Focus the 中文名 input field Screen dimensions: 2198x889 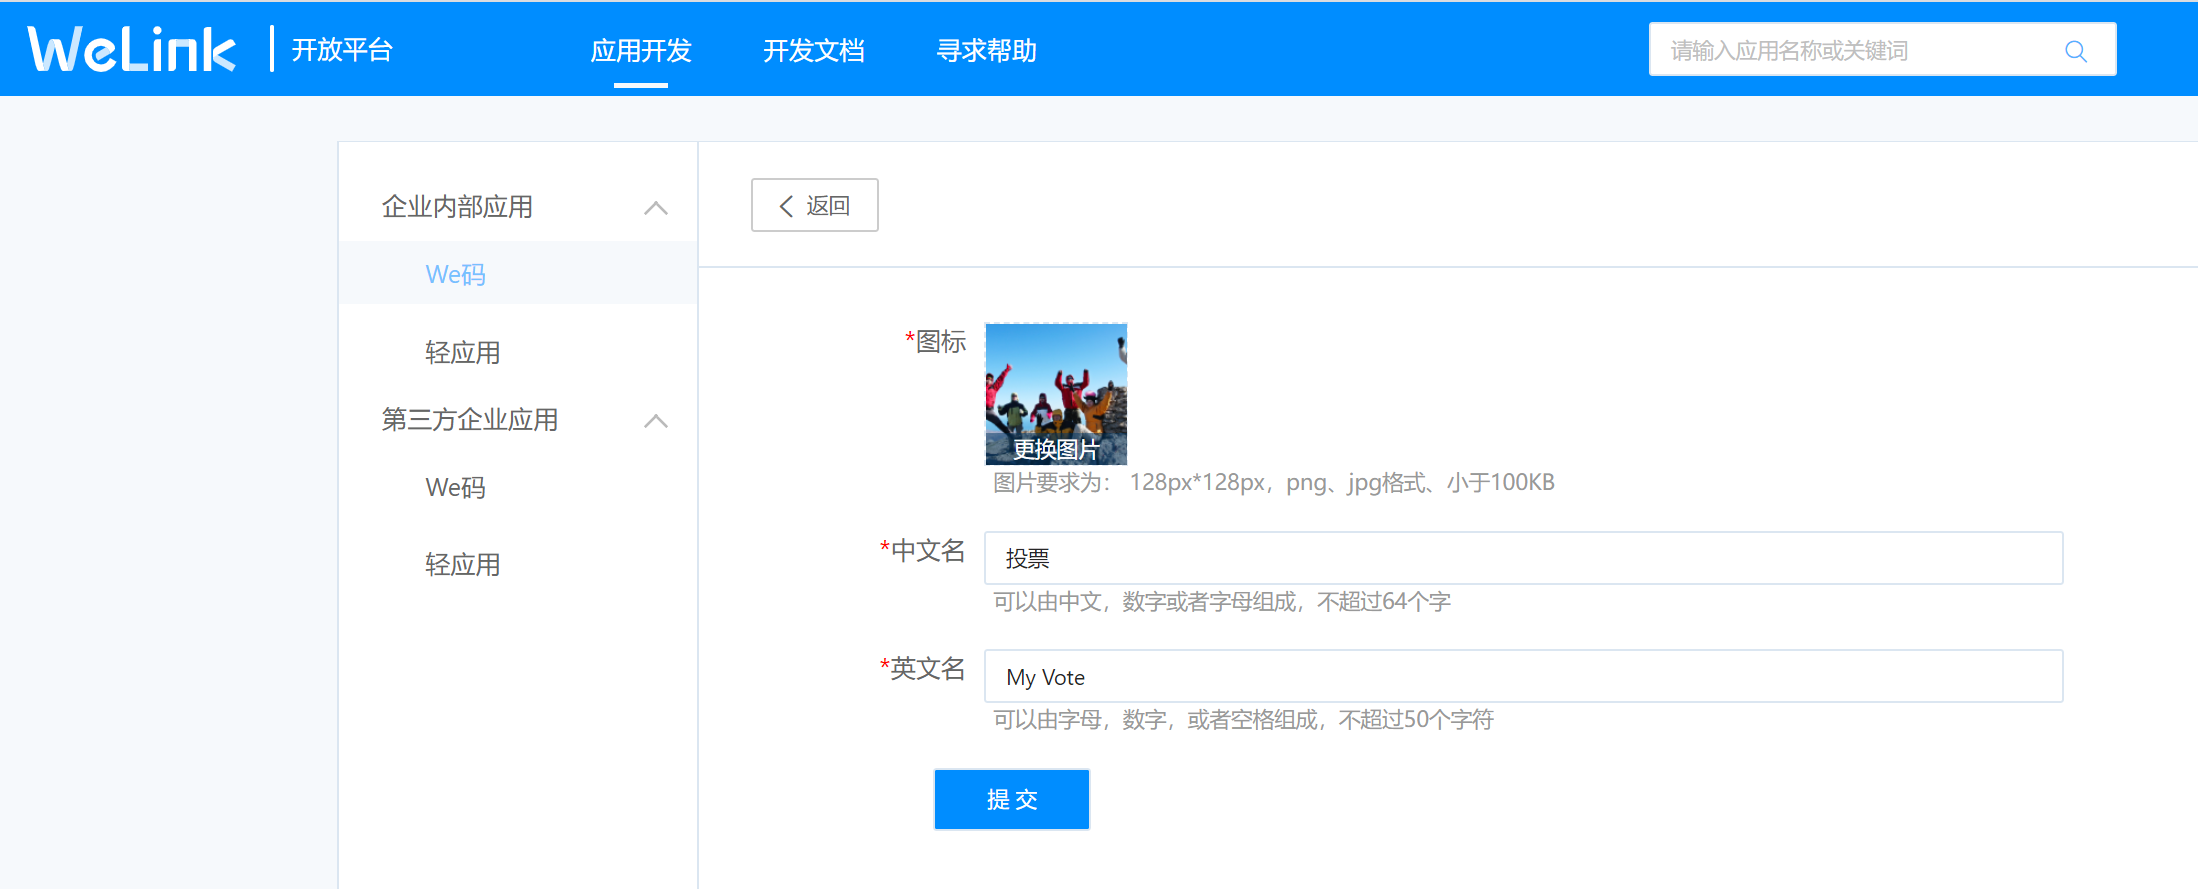pyautogui.click(x=1522, y=558)
